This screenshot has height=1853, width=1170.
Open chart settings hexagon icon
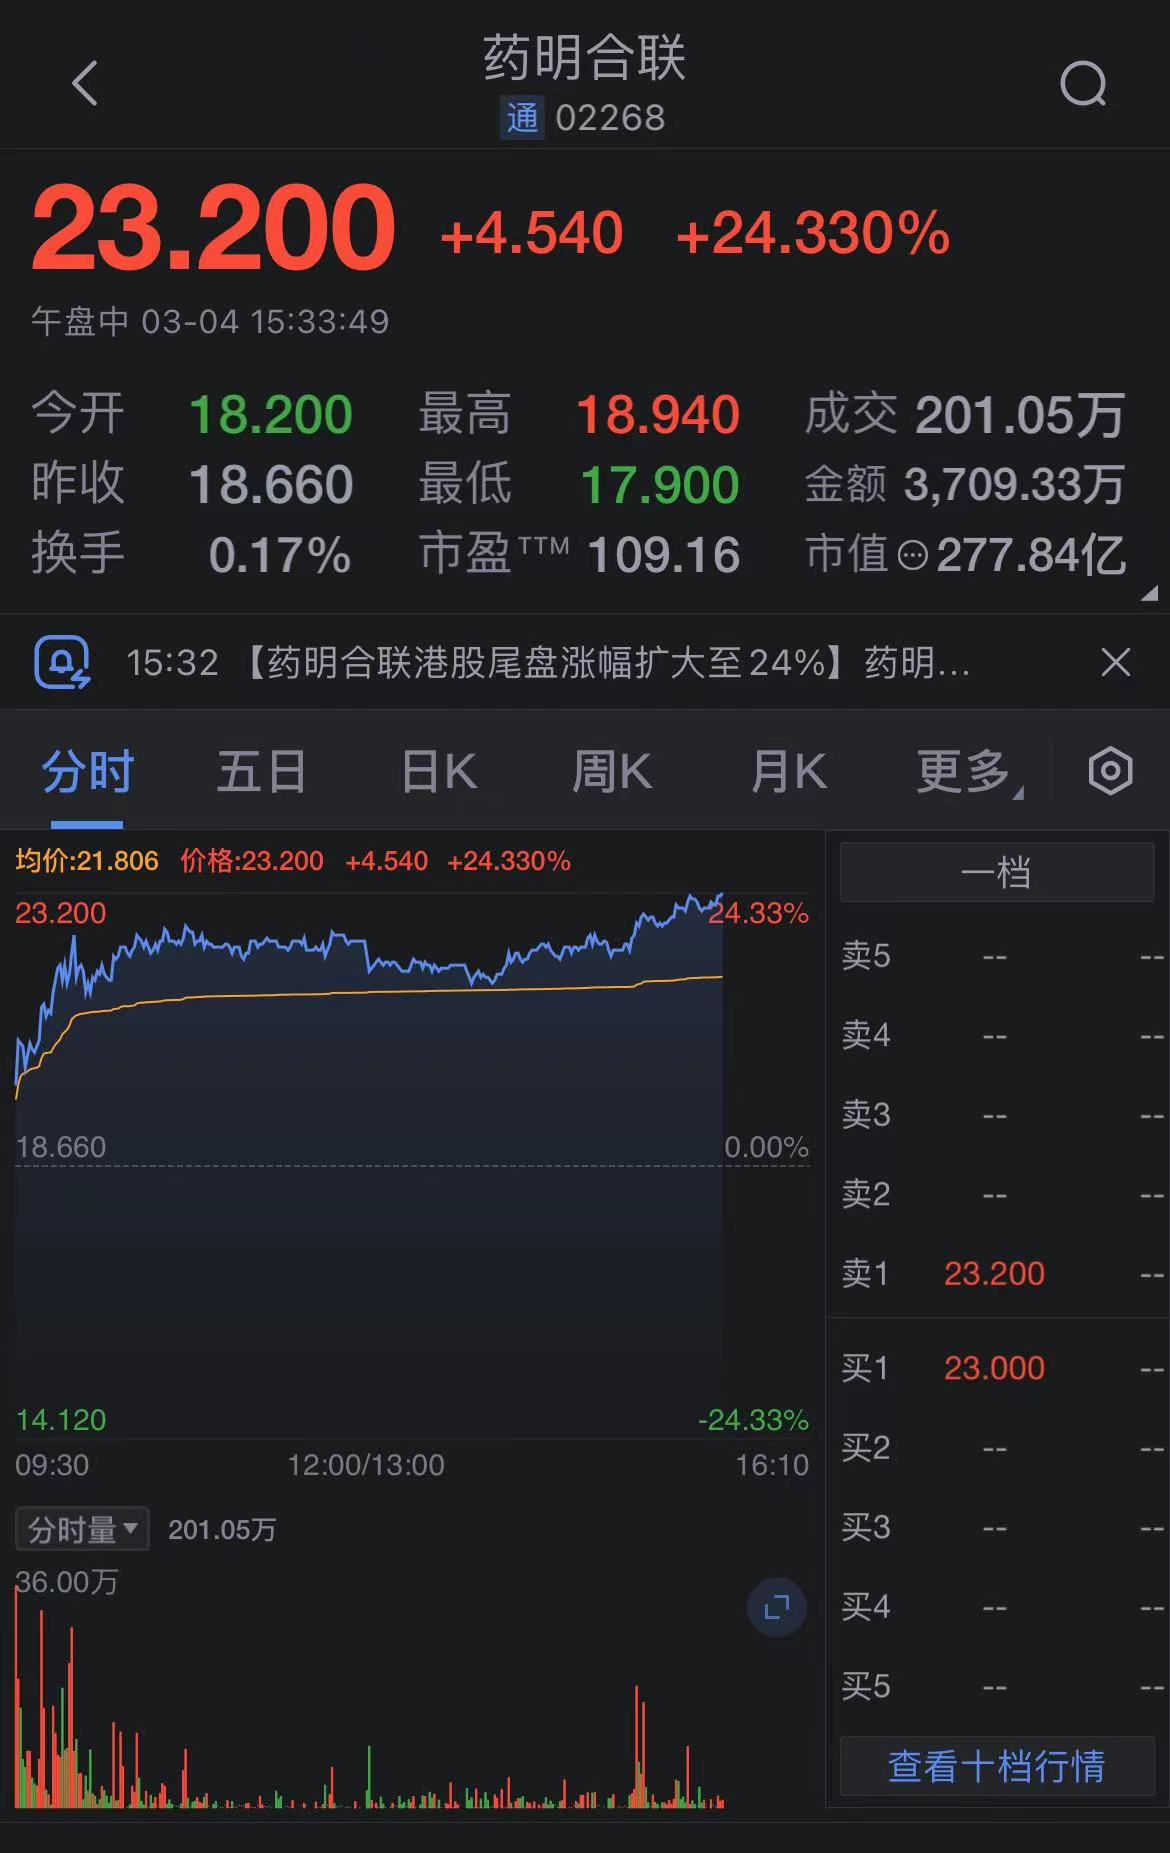(x=1110, y=771)
